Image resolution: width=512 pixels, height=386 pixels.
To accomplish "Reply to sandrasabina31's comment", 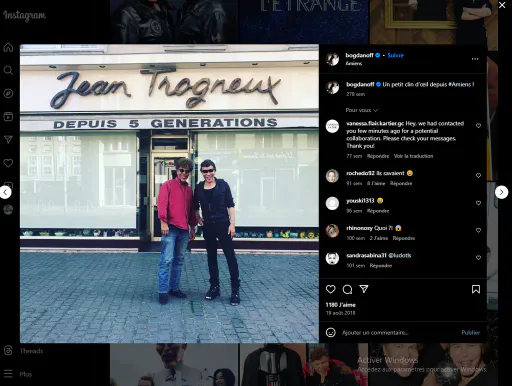I will [x=381, y=266].
